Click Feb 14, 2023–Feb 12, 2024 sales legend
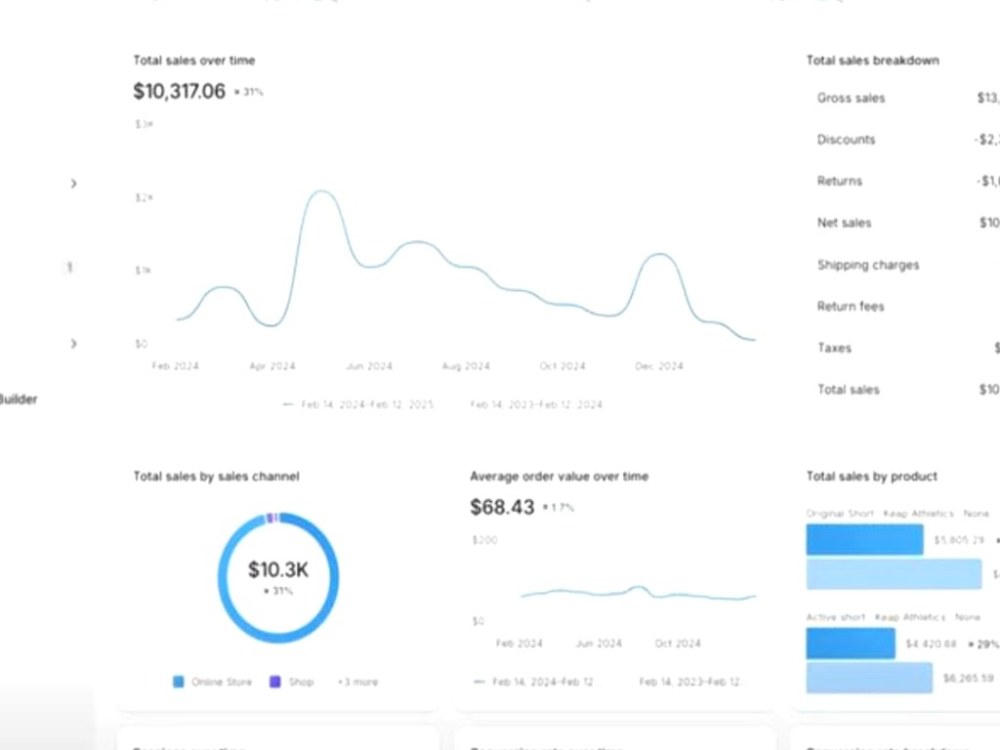Screen dimensions: 1000x750 [536, 404]
